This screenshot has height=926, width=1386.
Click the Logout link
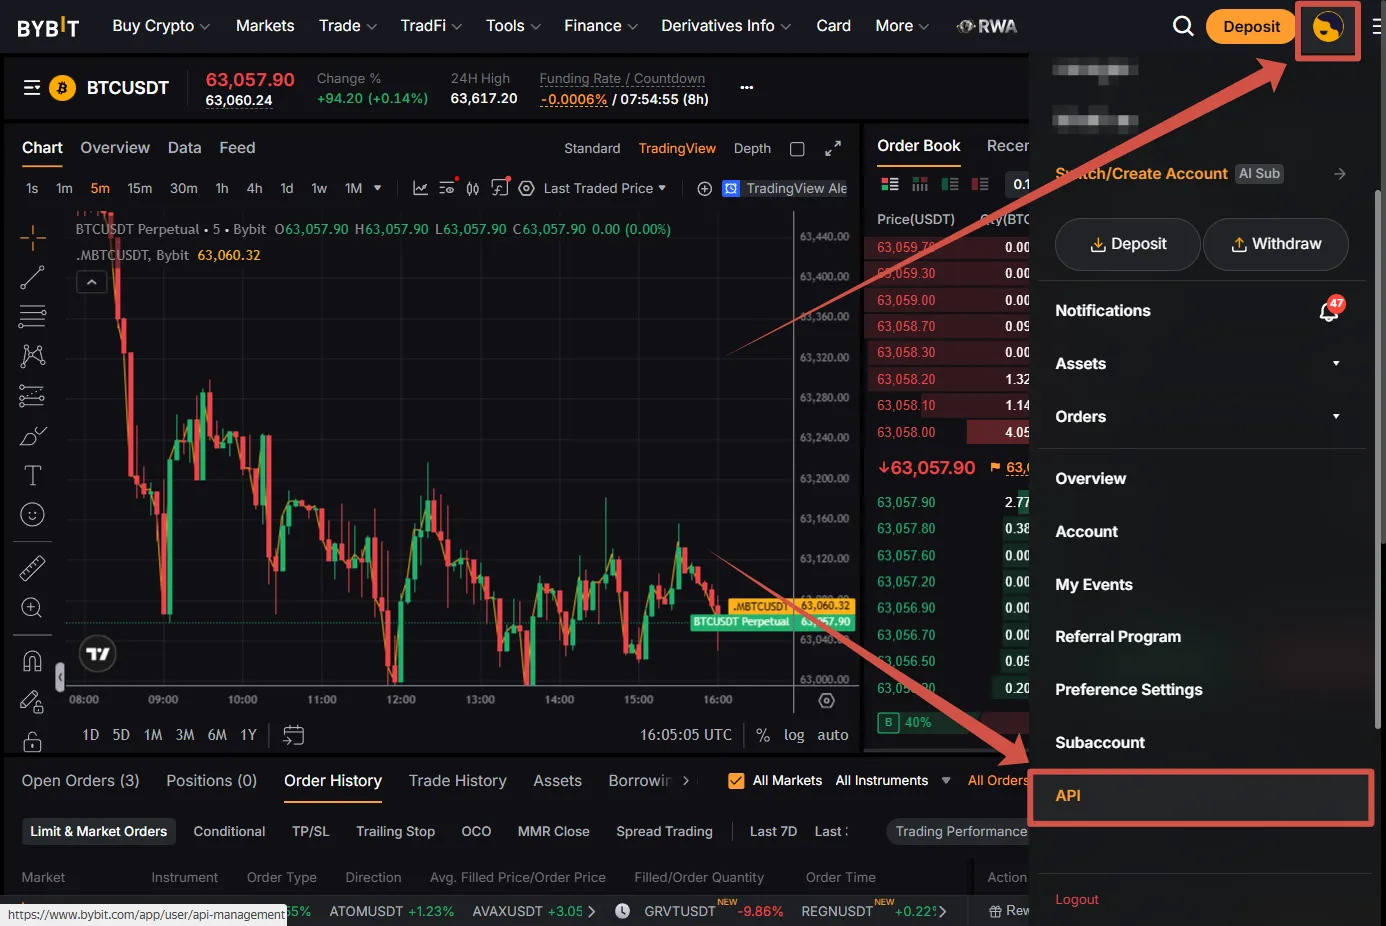click(1077, 900)
